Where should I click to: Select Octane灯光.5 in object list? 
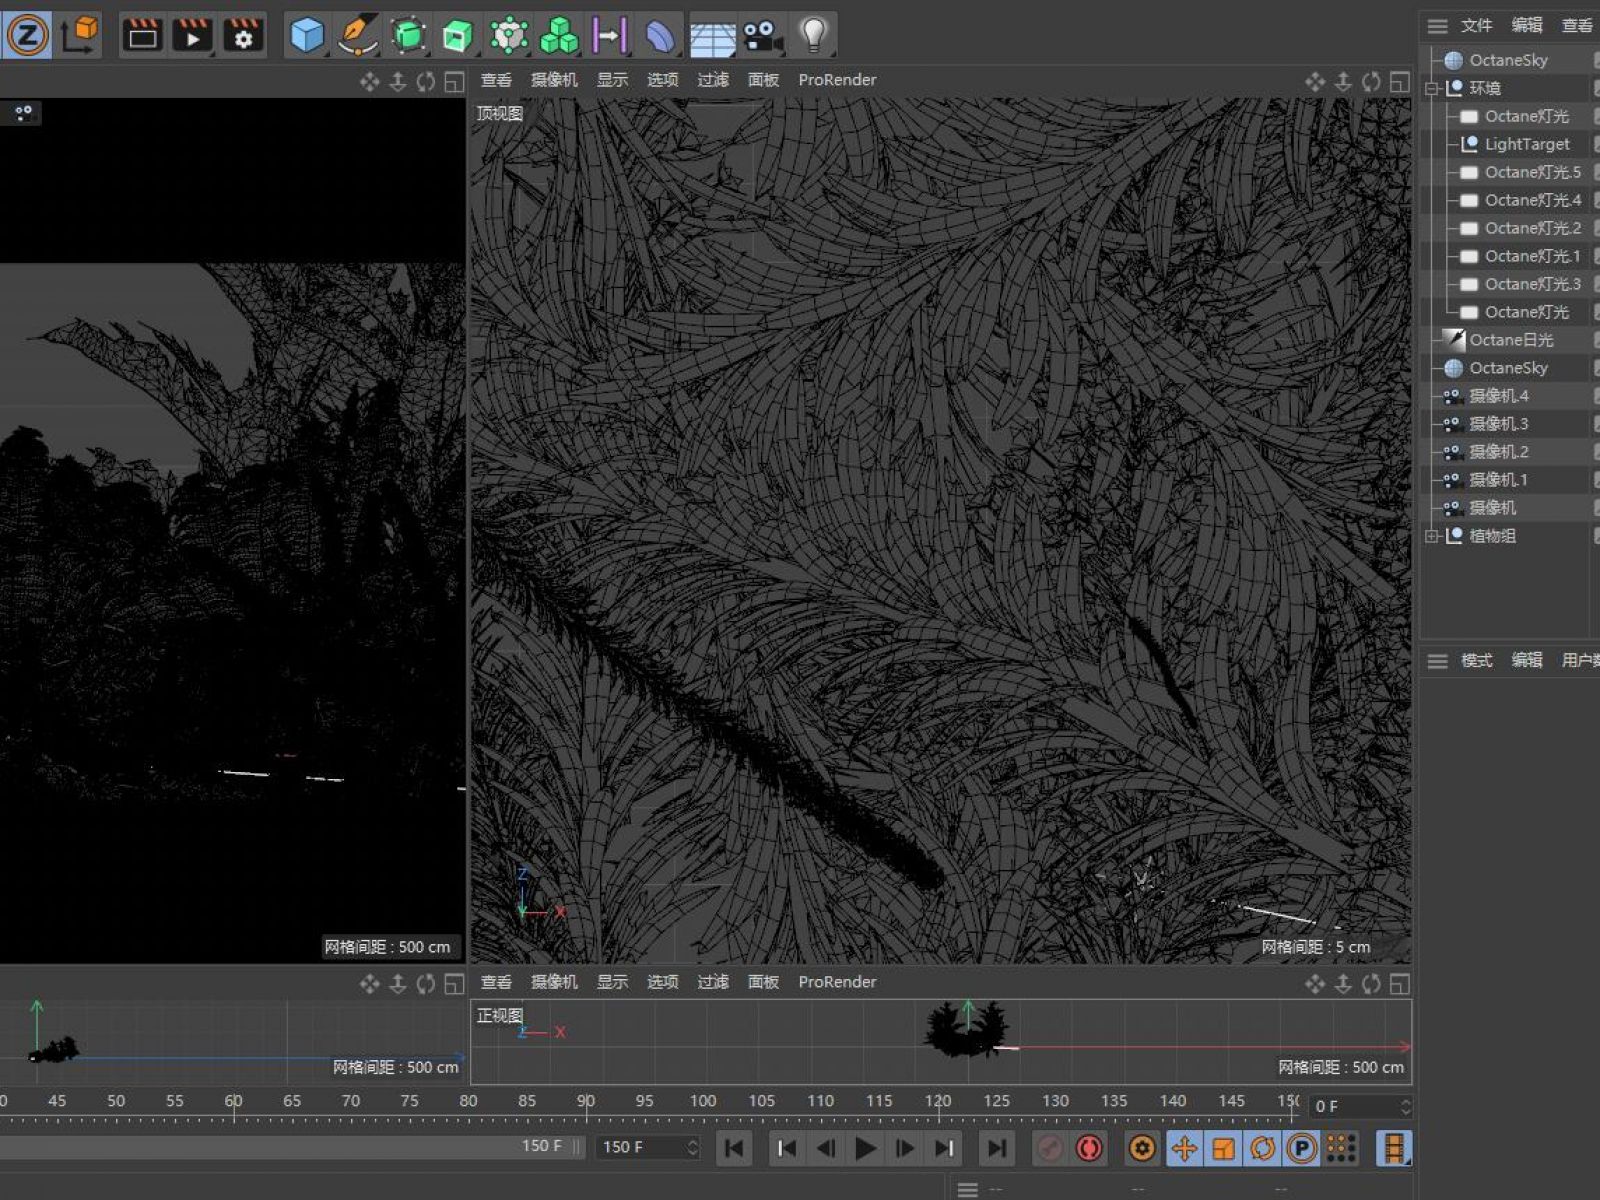click(1533, 172)
